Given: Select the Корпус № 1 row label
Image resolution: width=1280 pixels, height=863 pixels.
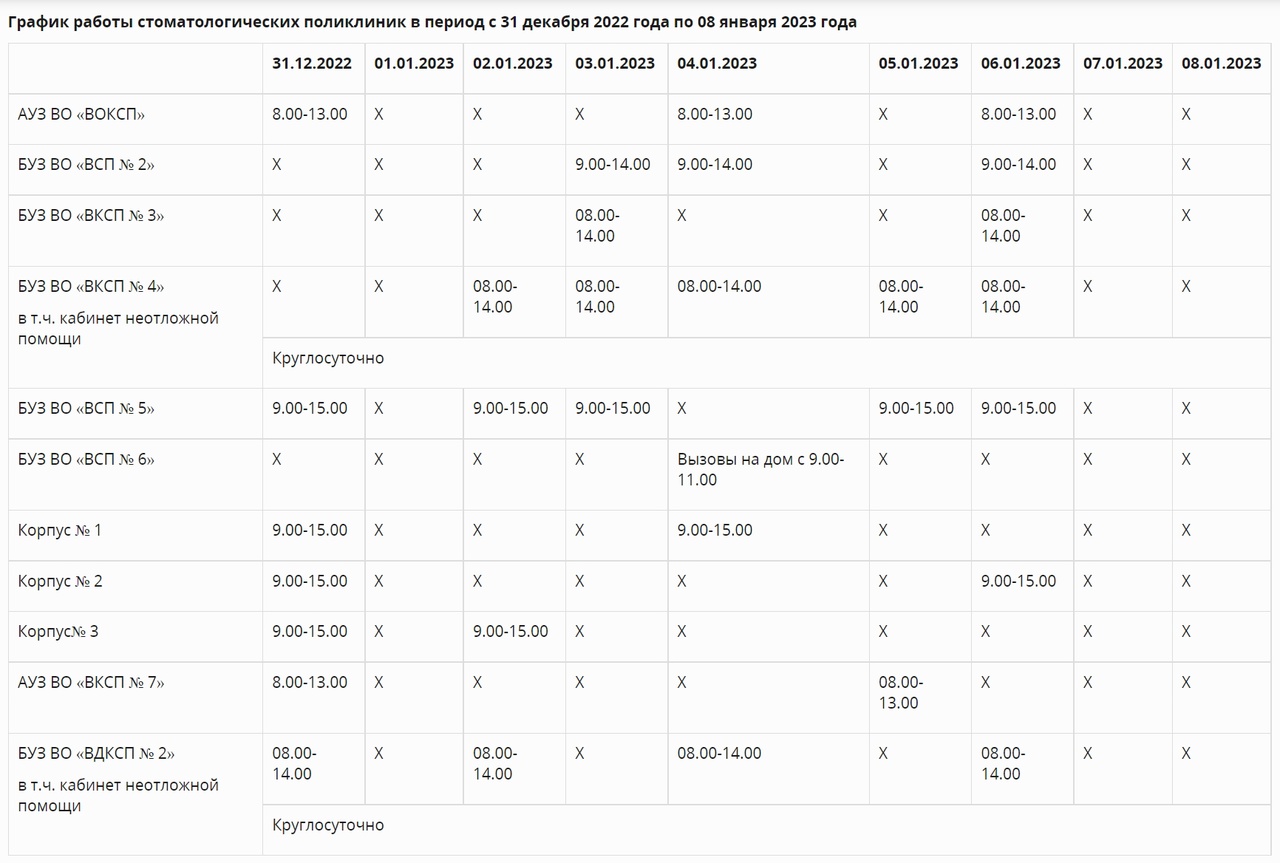Looking at the screenshot, I should (60, 530).
